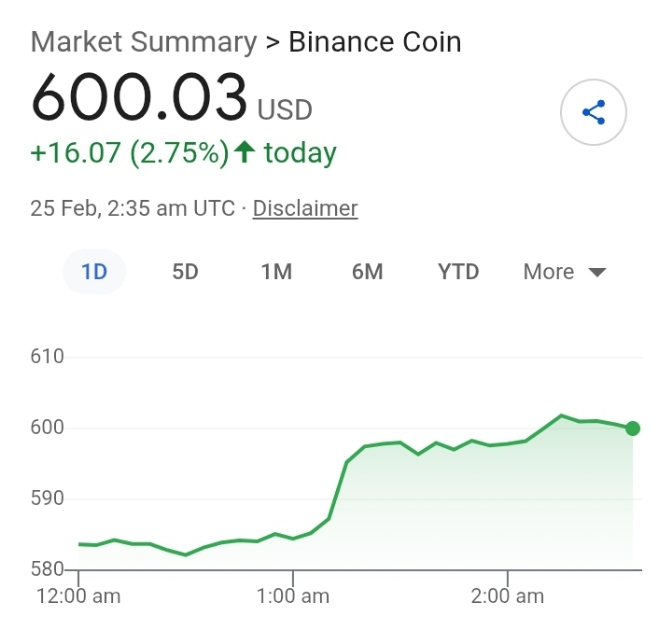This screenshot has width=672, height=624.
Task: Click the green current price dot
Action: (633, 428)
